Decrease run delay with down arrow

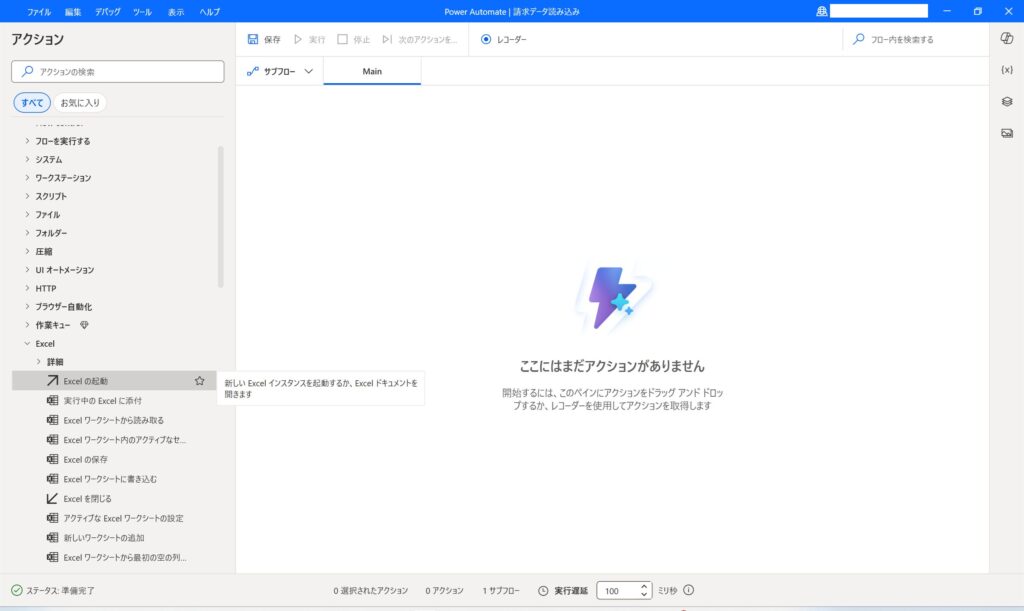[644, 595]
